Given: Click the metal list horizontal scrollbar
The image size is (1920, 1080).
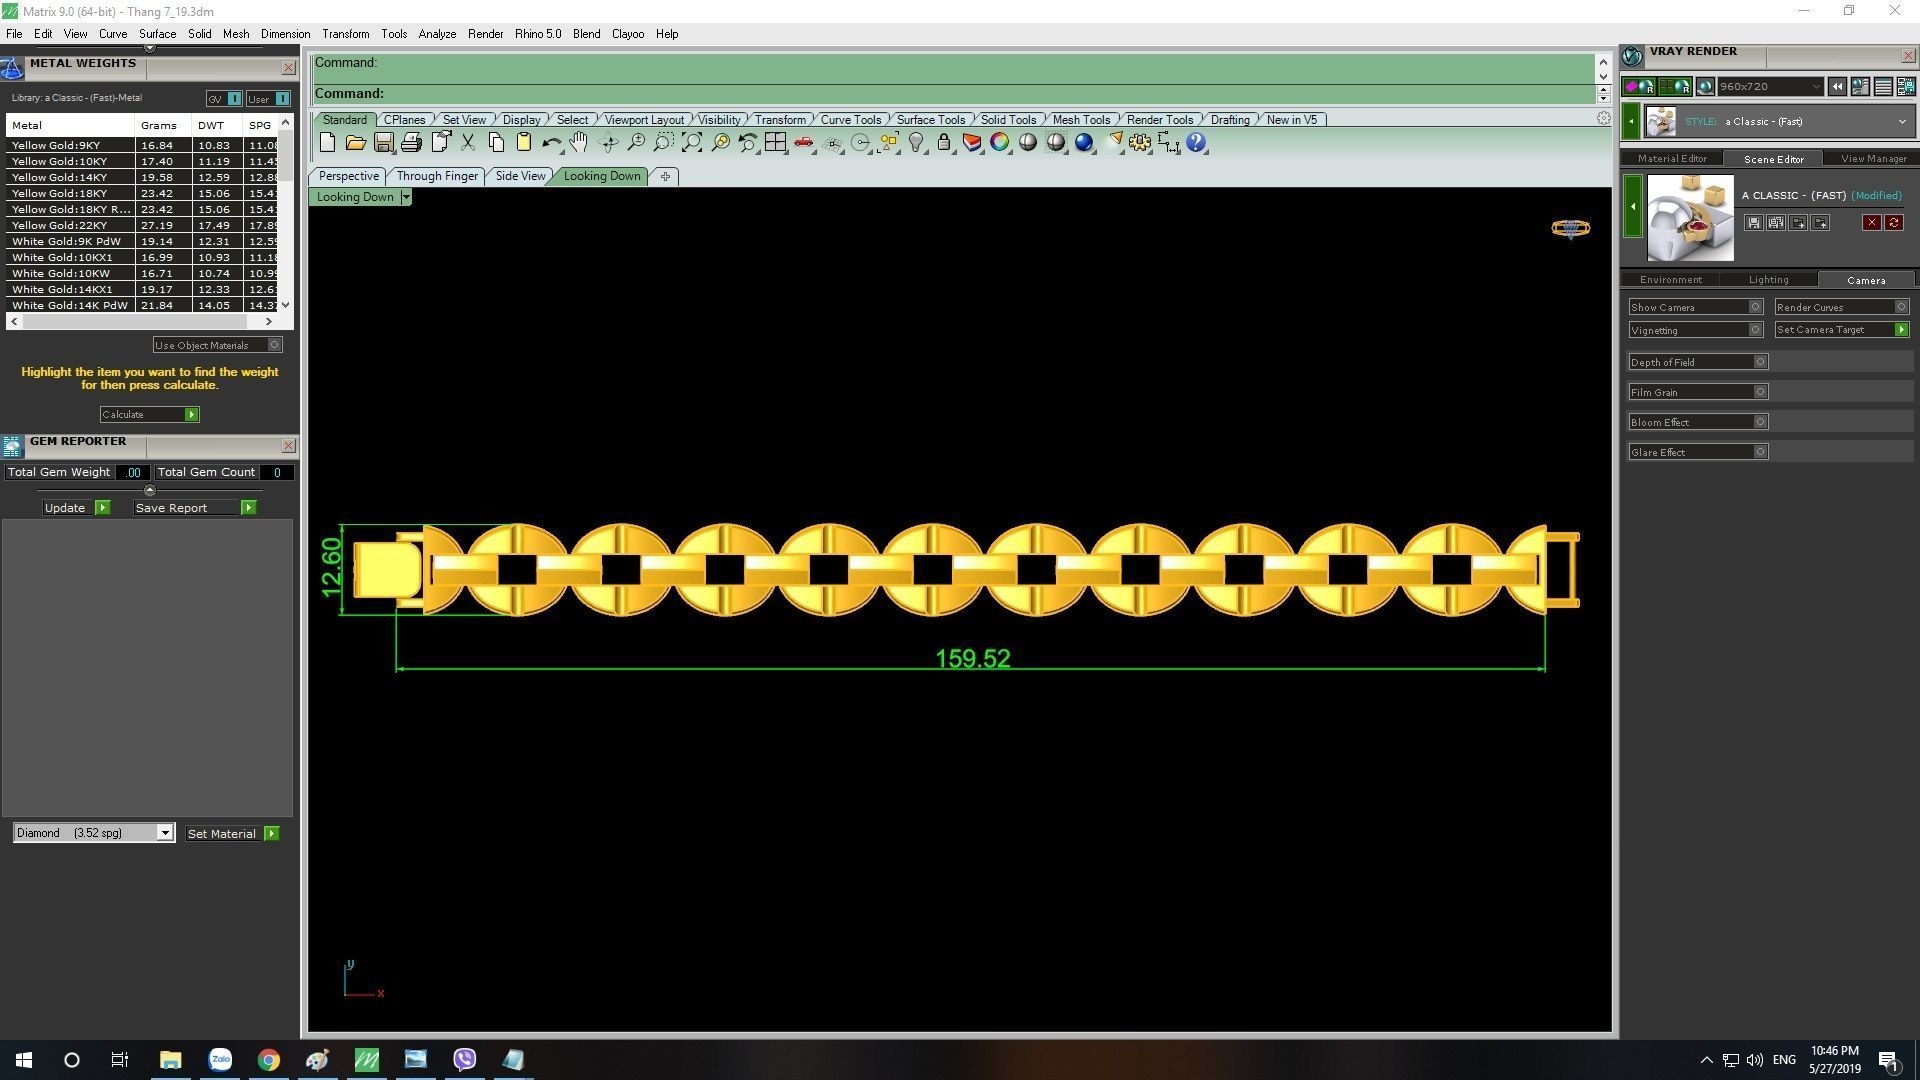Looking at the screenshot, I should tap(140, 322).
